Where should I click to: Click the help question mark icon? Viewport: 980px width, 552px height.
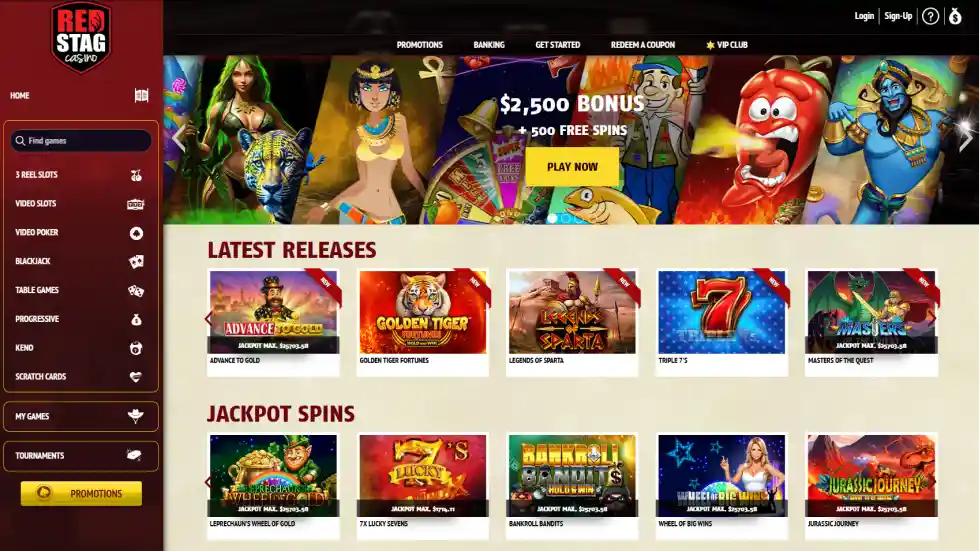930,16
